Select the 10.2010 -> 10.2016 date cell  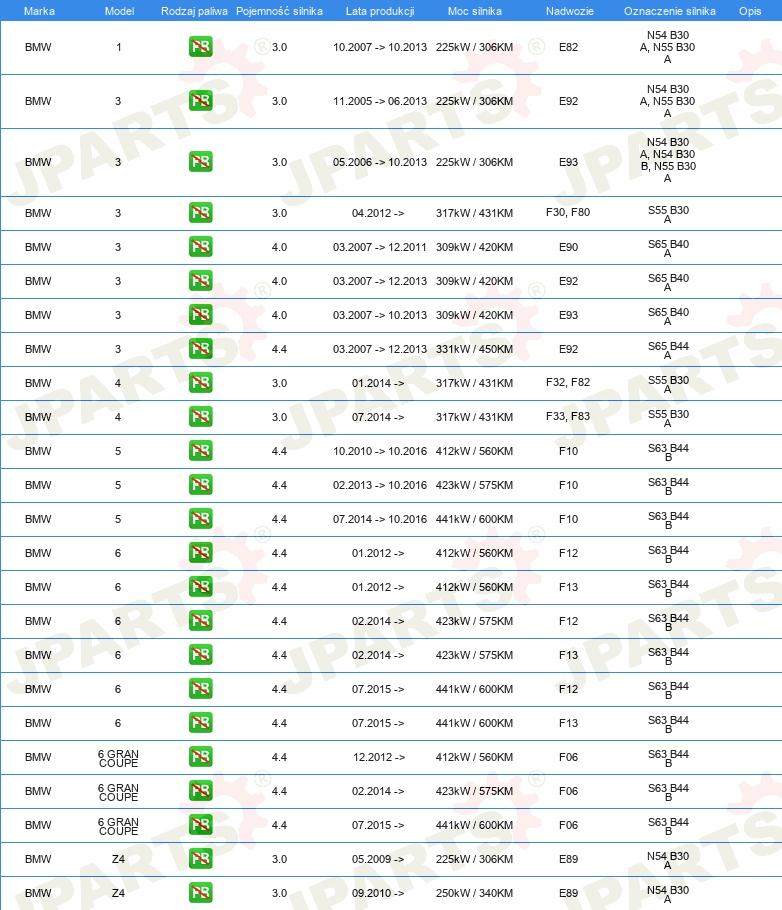pos(380,451)
